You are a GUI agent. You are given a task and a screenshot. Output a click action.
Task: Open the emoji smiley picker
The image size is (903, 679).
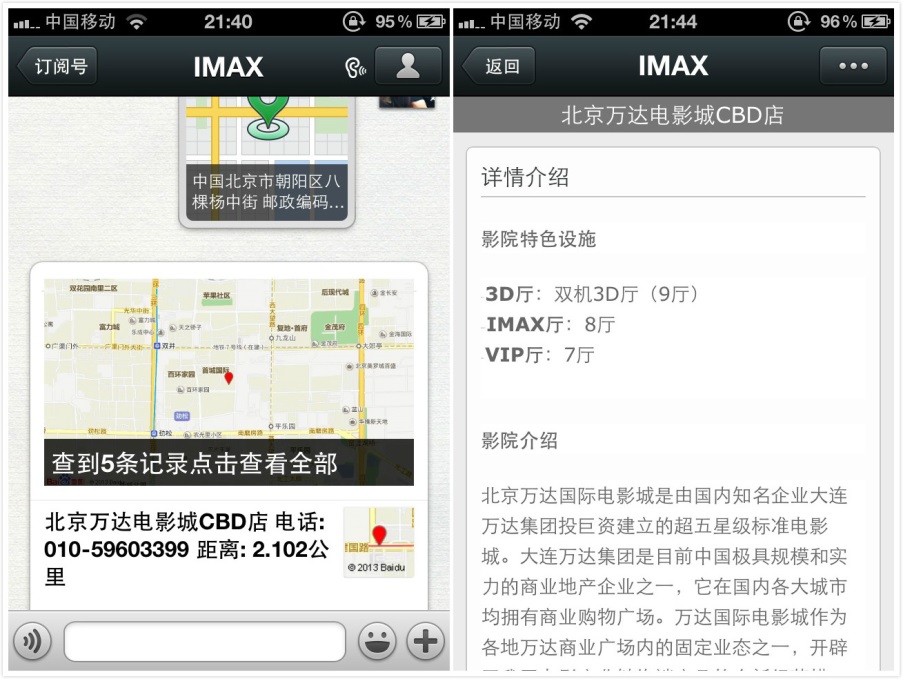tap(377, 641)
